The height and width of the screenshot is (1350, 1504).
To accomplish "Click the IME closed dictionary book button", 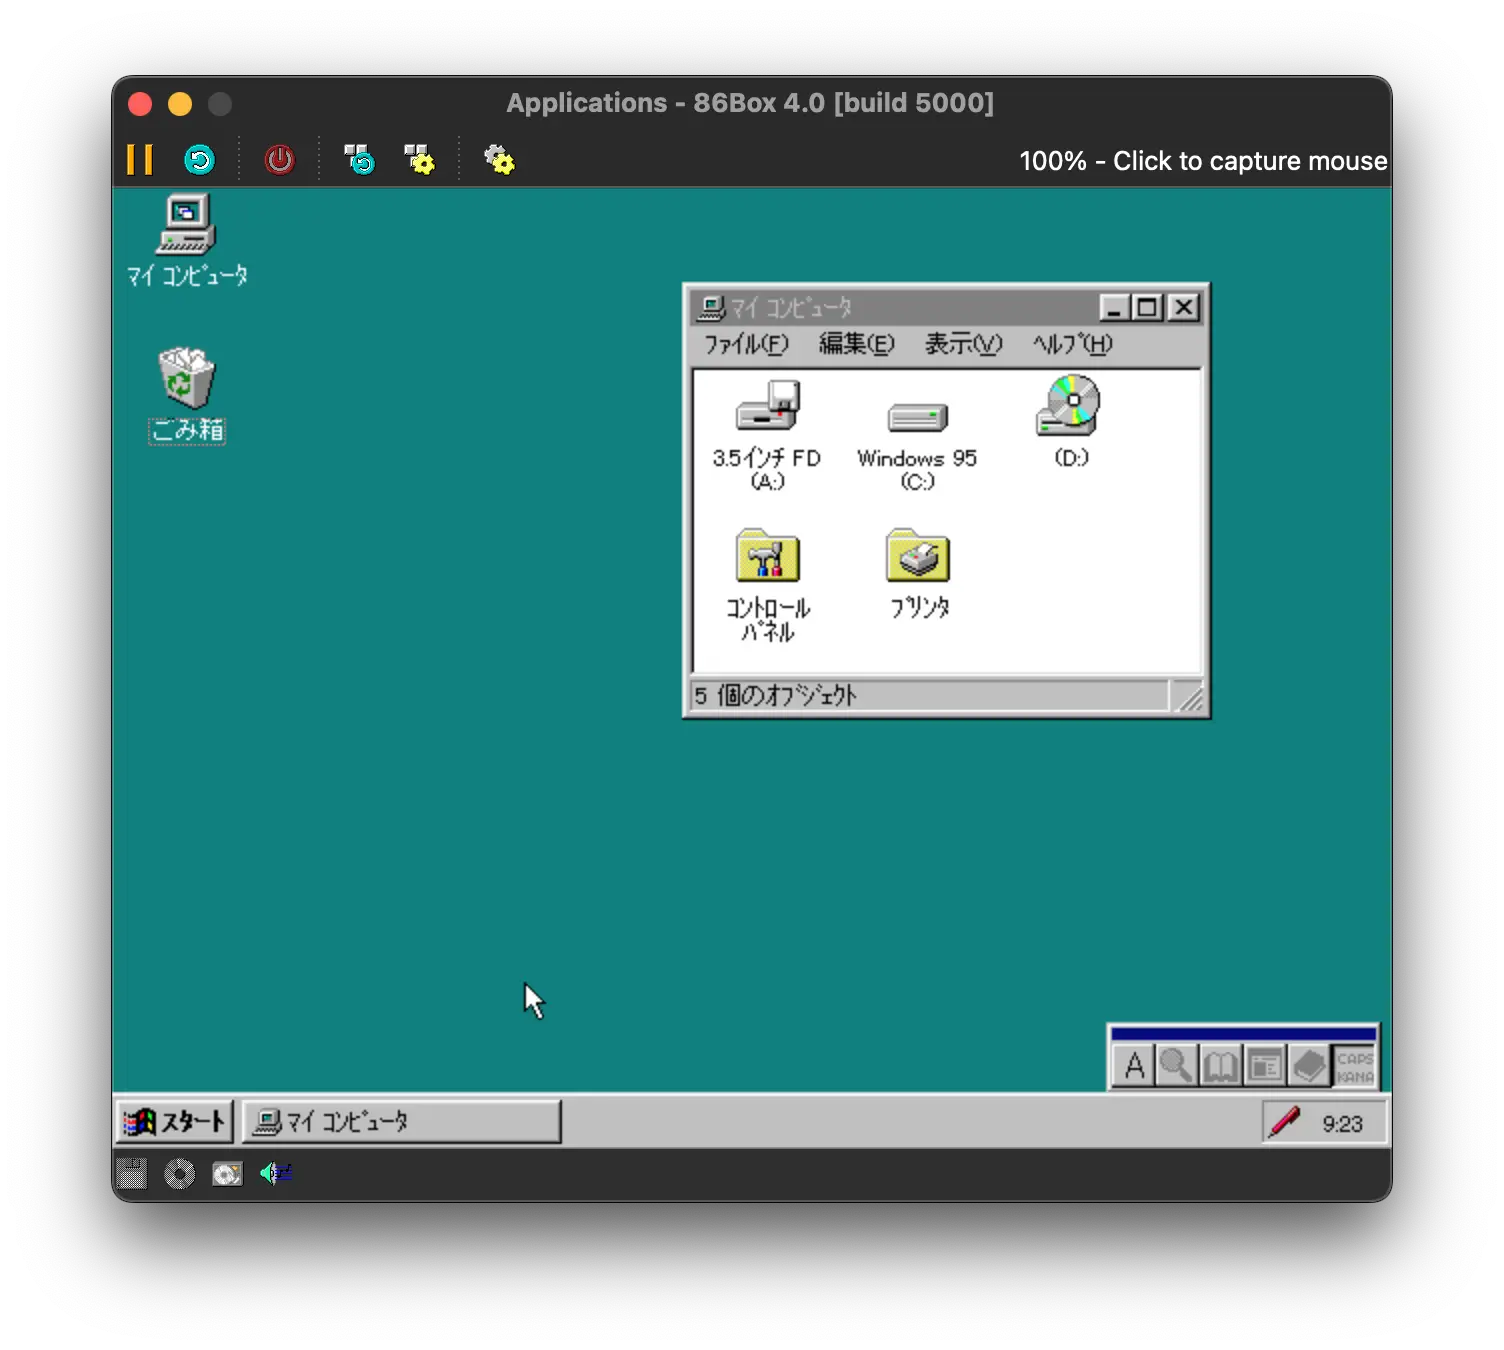I will [x=1309, y=1066].
